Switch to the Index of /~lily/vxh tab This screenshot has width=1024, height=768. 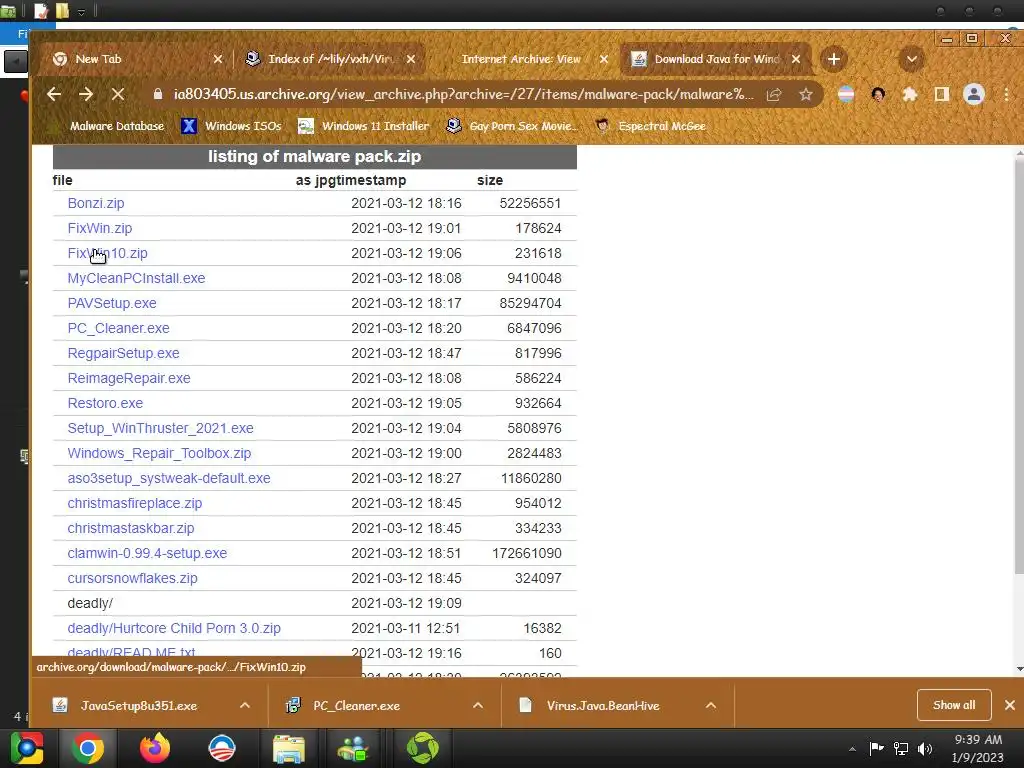pyautogui.click(x=330, y=59)
